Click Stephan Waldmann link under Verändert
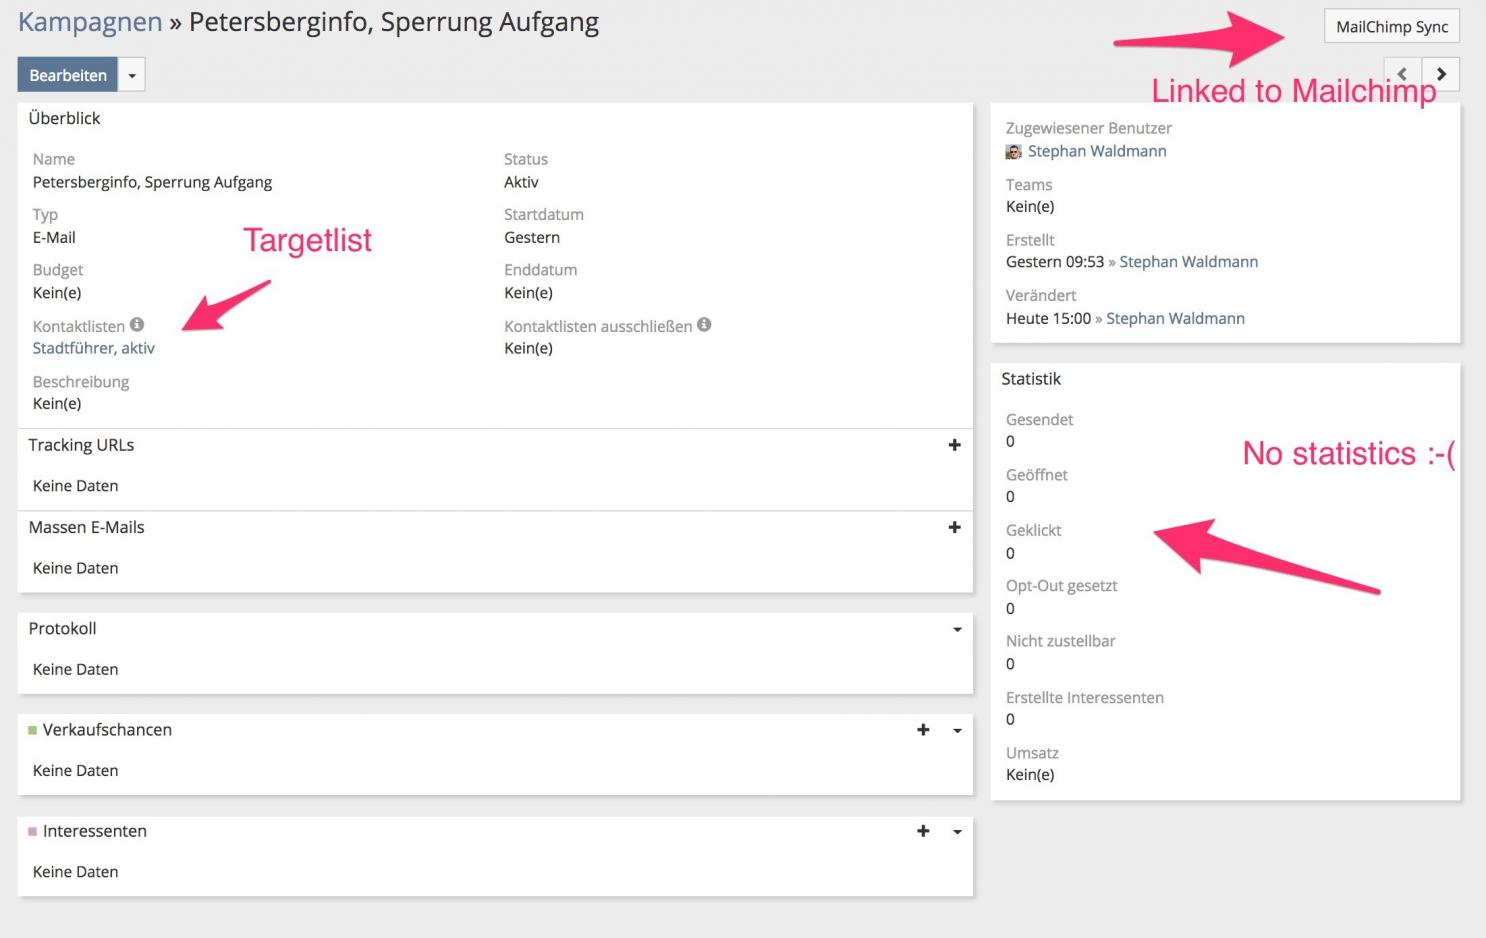Image resolution: width=1486 pixels, height=938 pixels. point(1175,318)
